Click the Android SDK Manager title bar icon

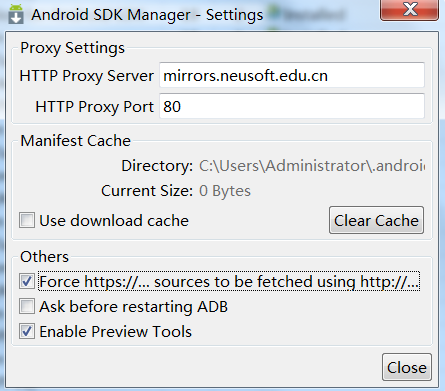pyautogui.click(x=16, y=14)
